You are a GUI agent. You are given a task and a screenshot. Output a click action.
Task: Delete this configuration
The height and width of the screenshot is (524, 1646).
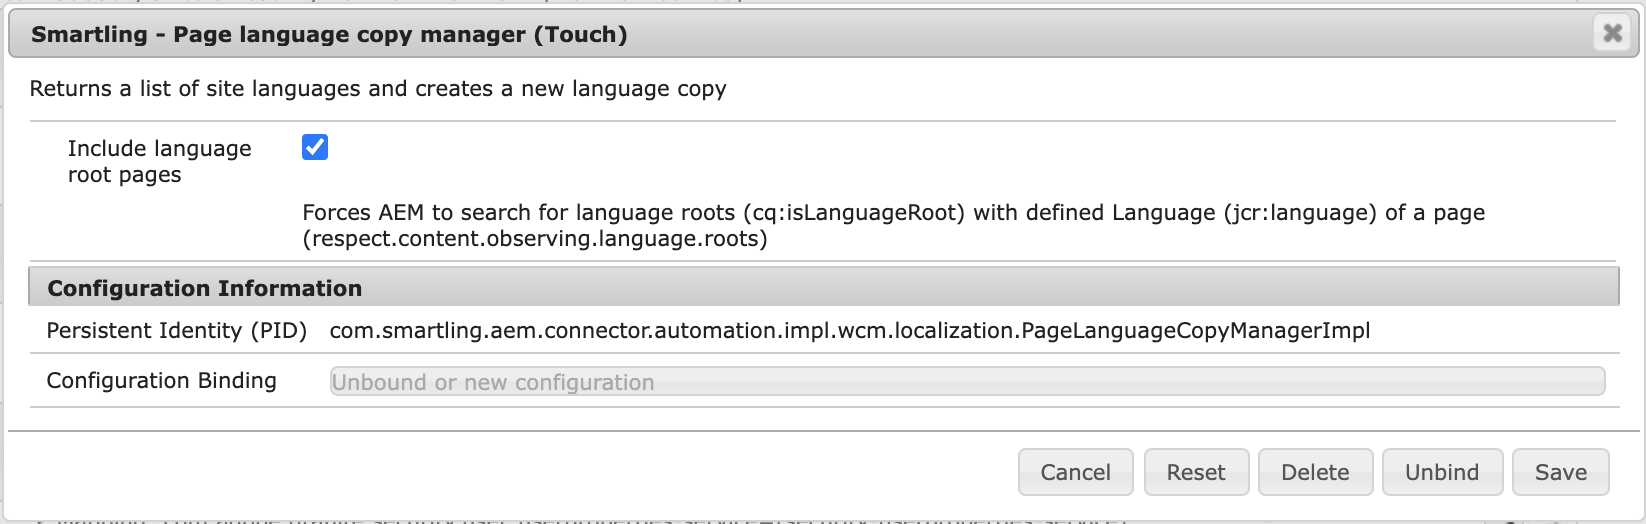click(1314, 472)
